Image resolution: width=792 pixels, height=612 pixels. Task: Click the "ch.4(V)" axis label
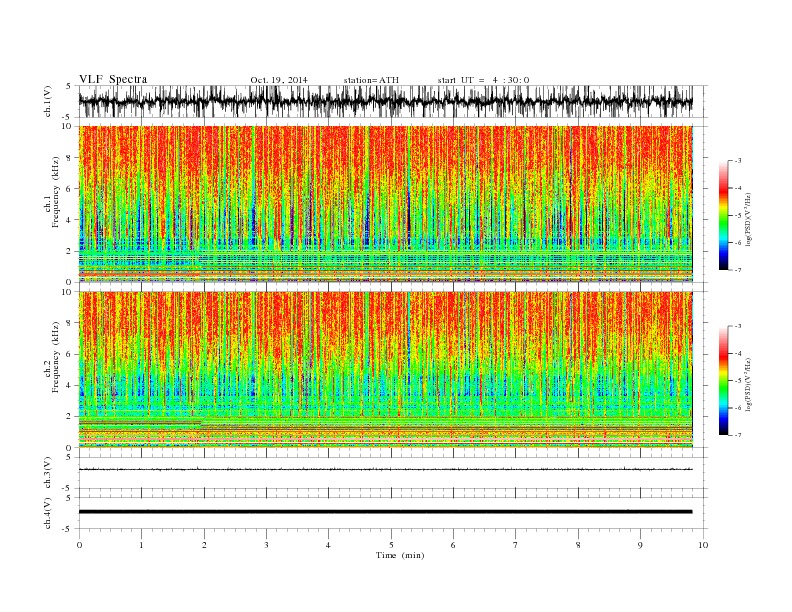48,513
